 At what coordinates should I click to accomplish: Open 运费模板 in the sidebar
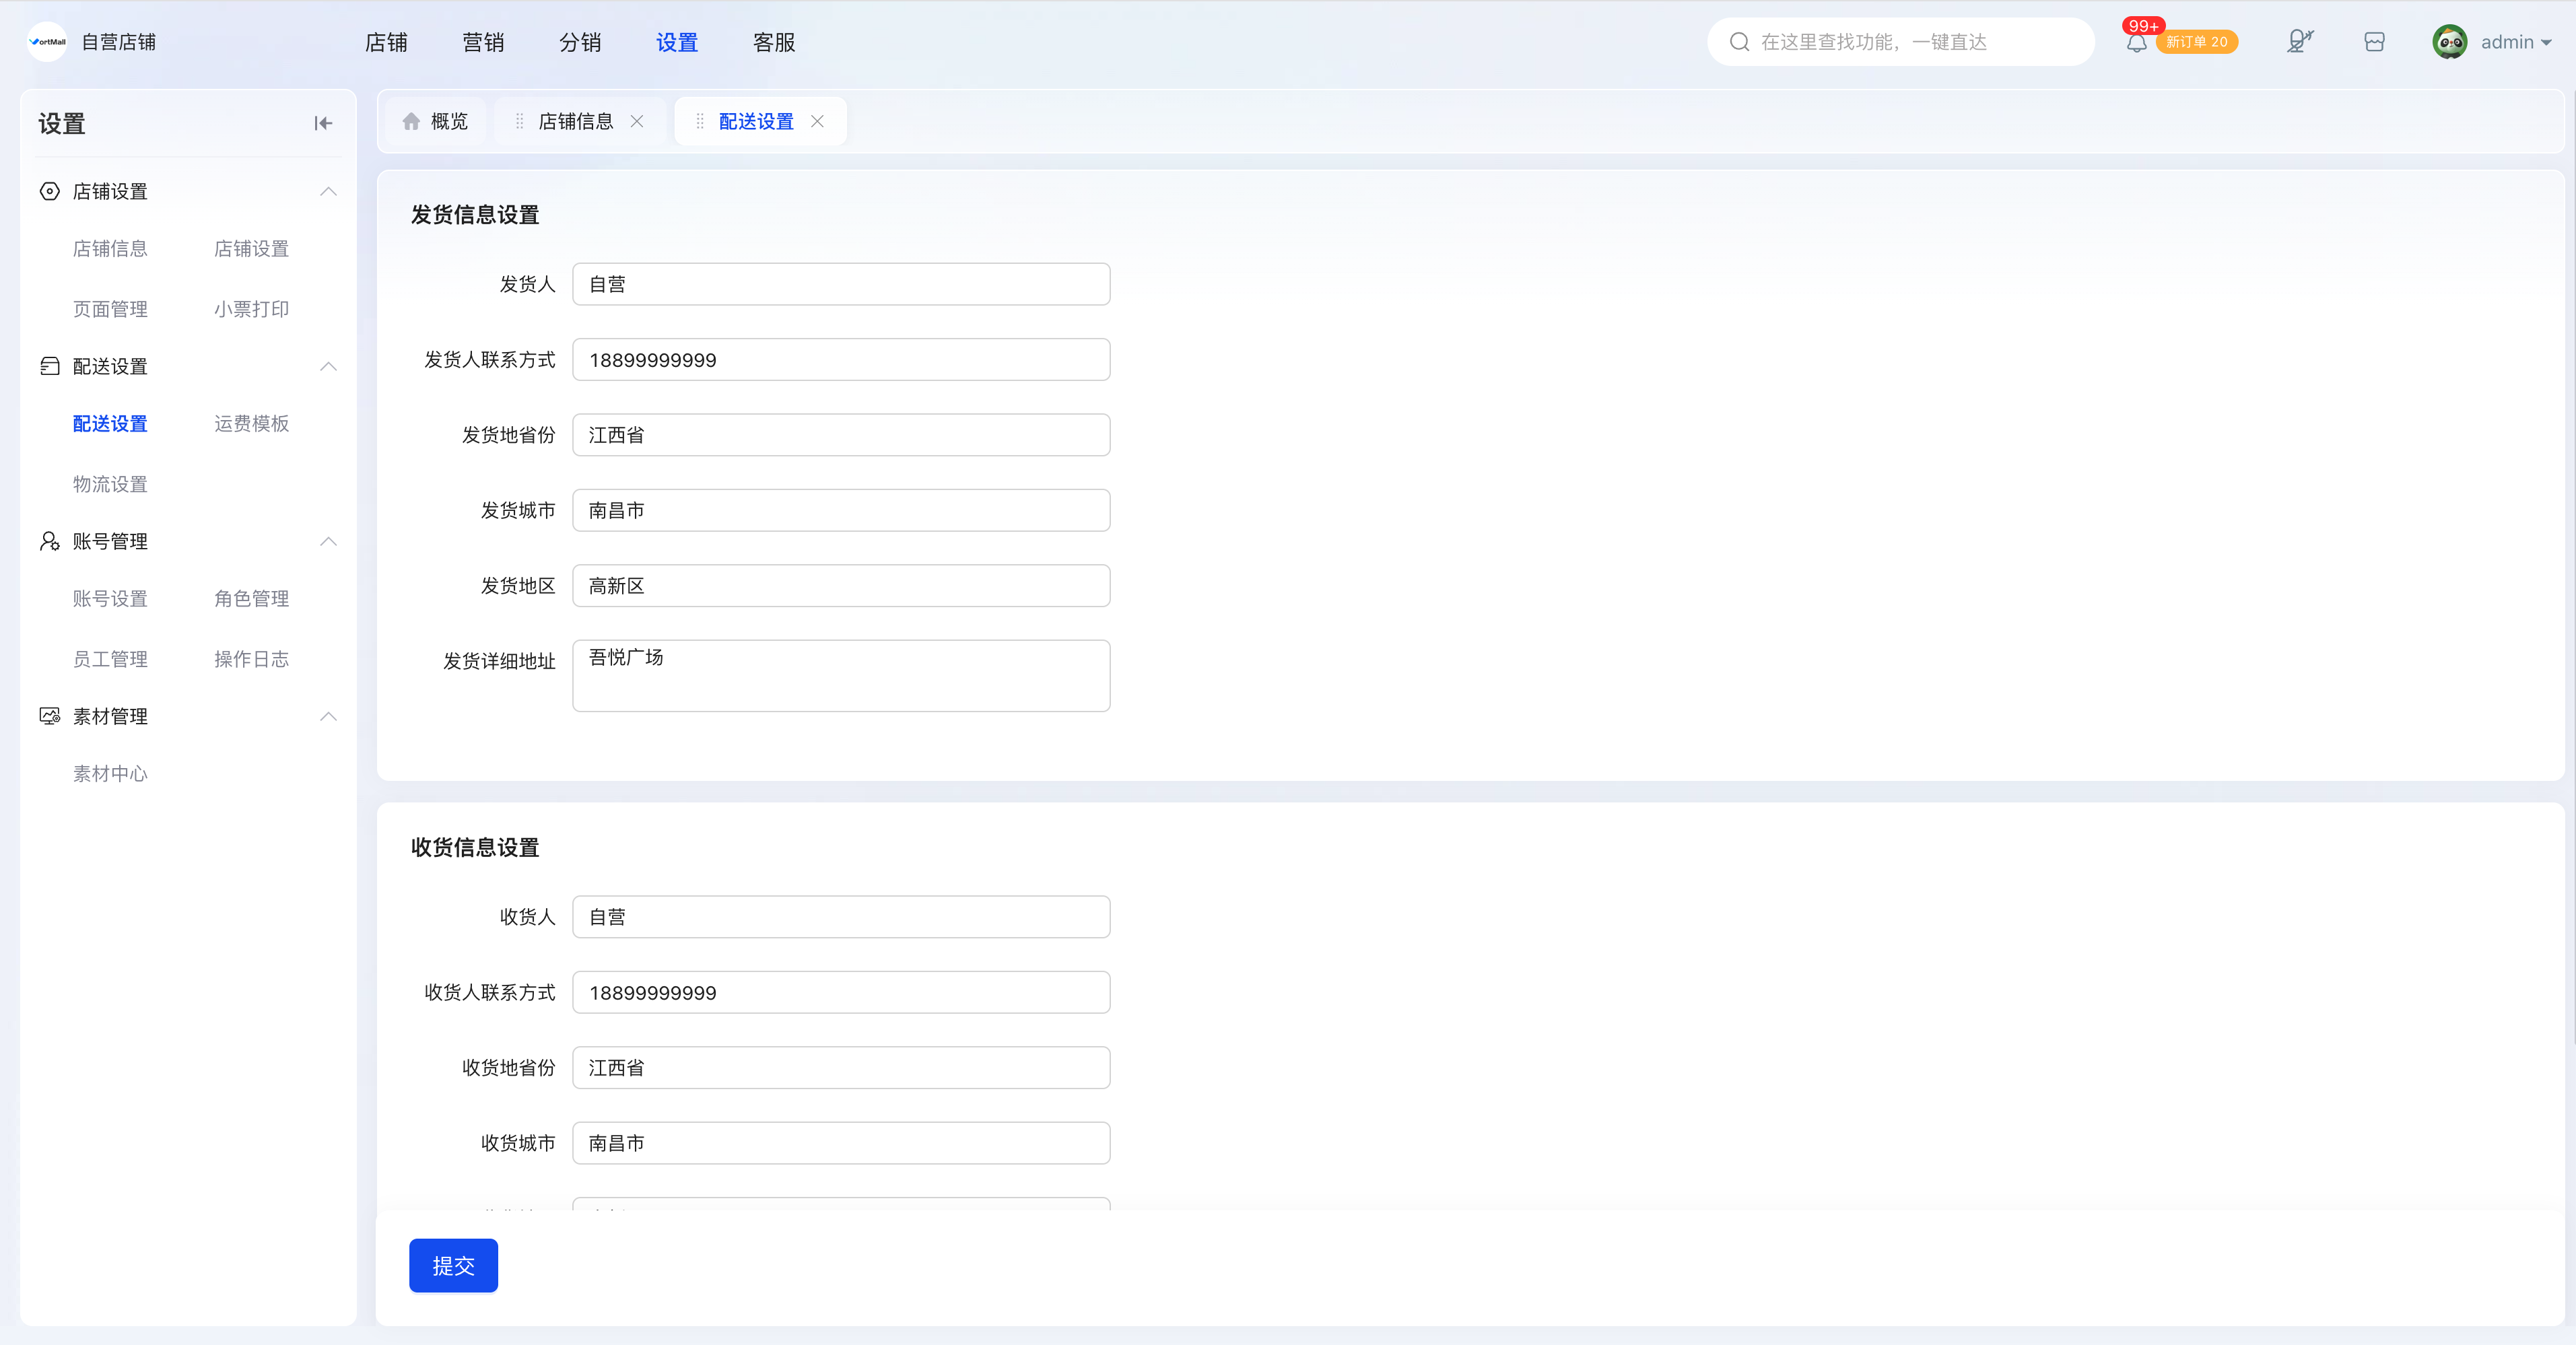(251, 424)
